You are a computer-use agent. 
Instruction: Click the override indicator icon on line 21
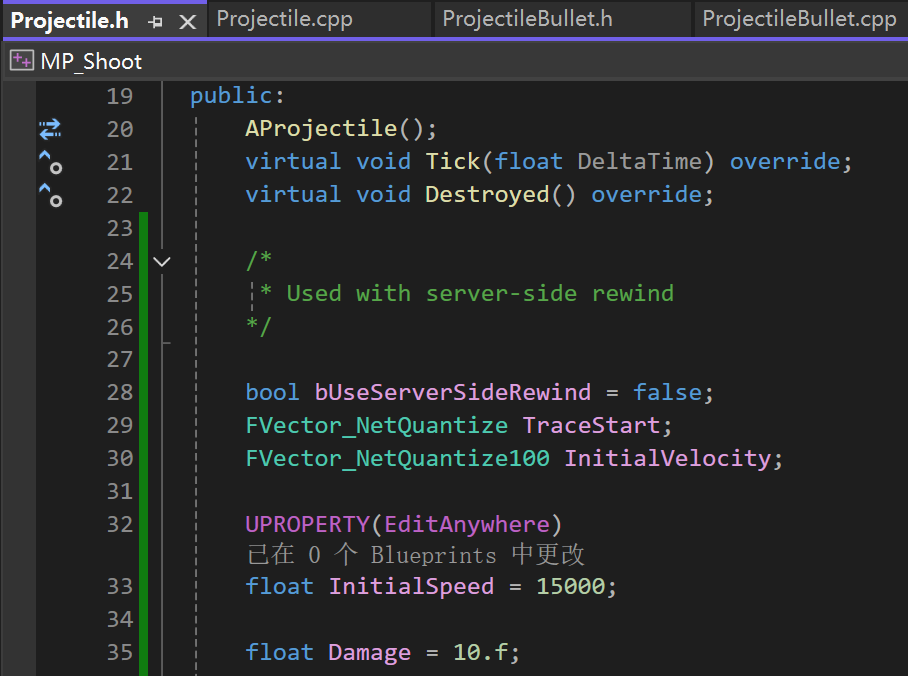(50, 162)
